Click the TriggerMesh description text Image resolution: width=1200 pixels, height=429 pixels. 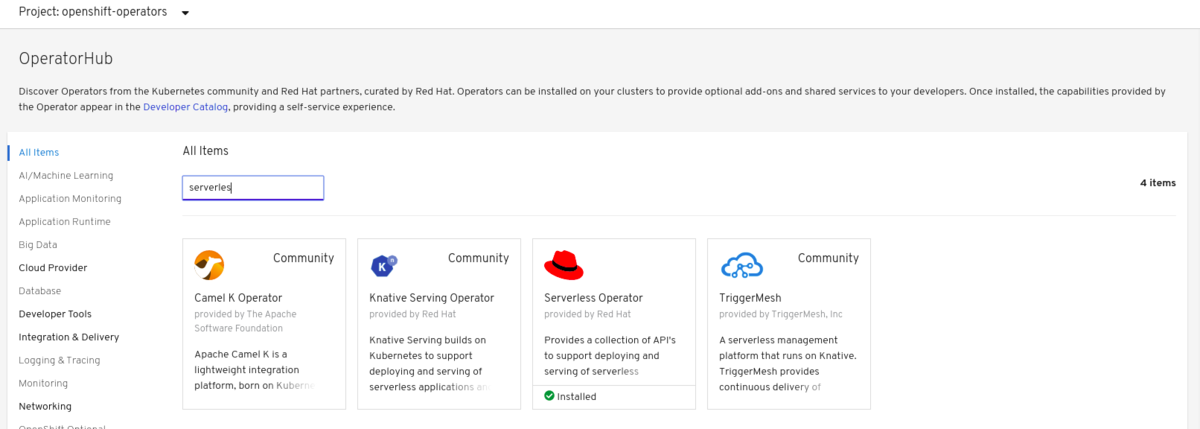tap(786, 363)
